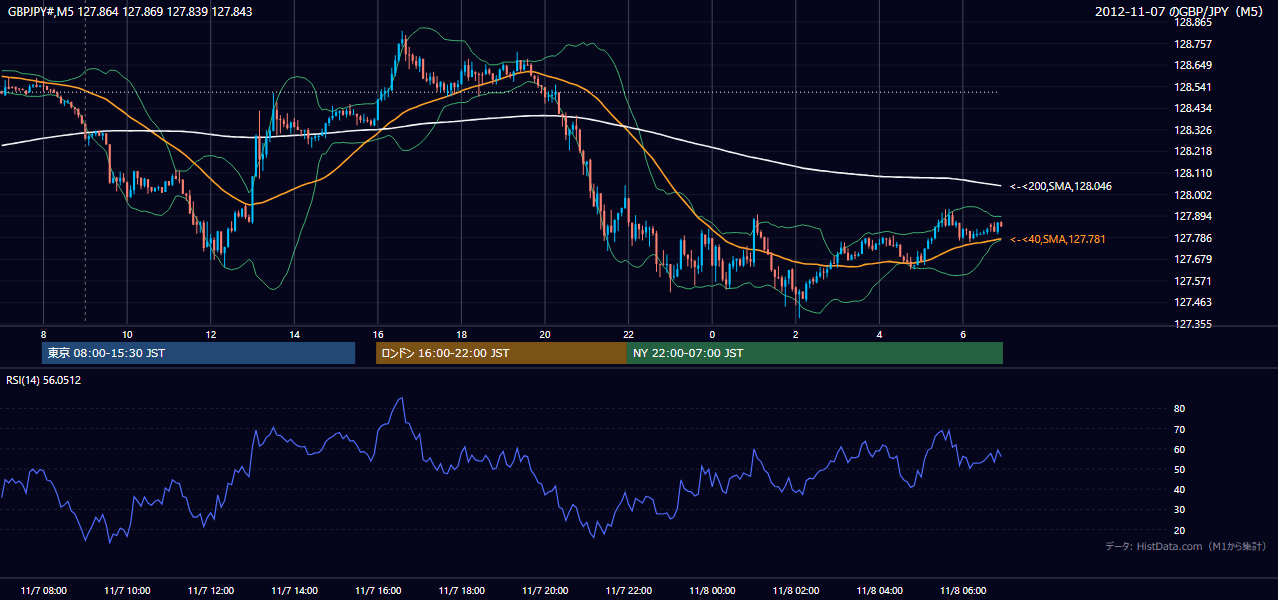Viewport: 1278px width, 600px height.
Task: Click the 128.541 price axis label
Action: pos(1191,87)
